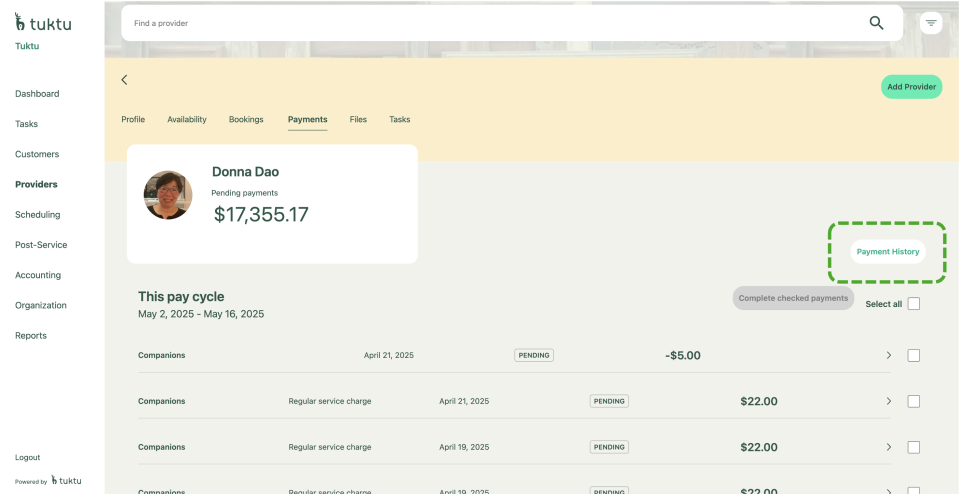Click the search magnifier icon

point(876,23)
